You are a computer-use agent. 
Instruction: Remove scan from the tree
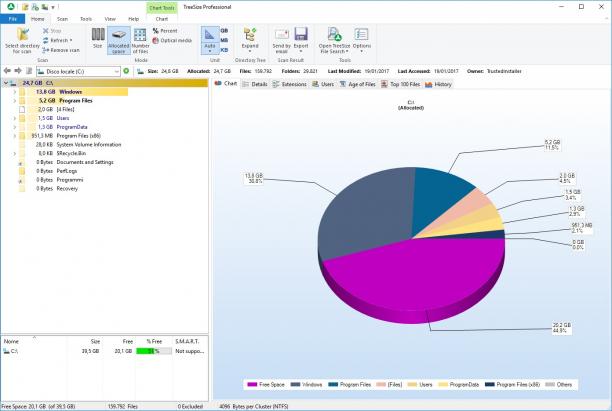tap(60, 50)
